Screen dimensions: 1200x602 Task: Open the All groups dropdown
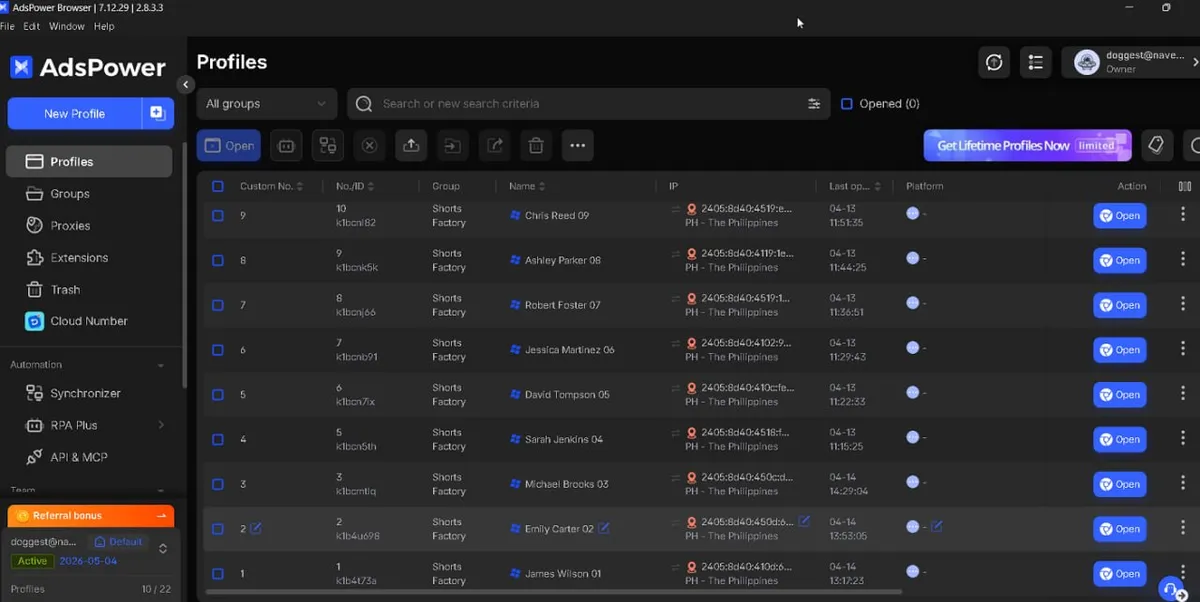pos(266,104)
